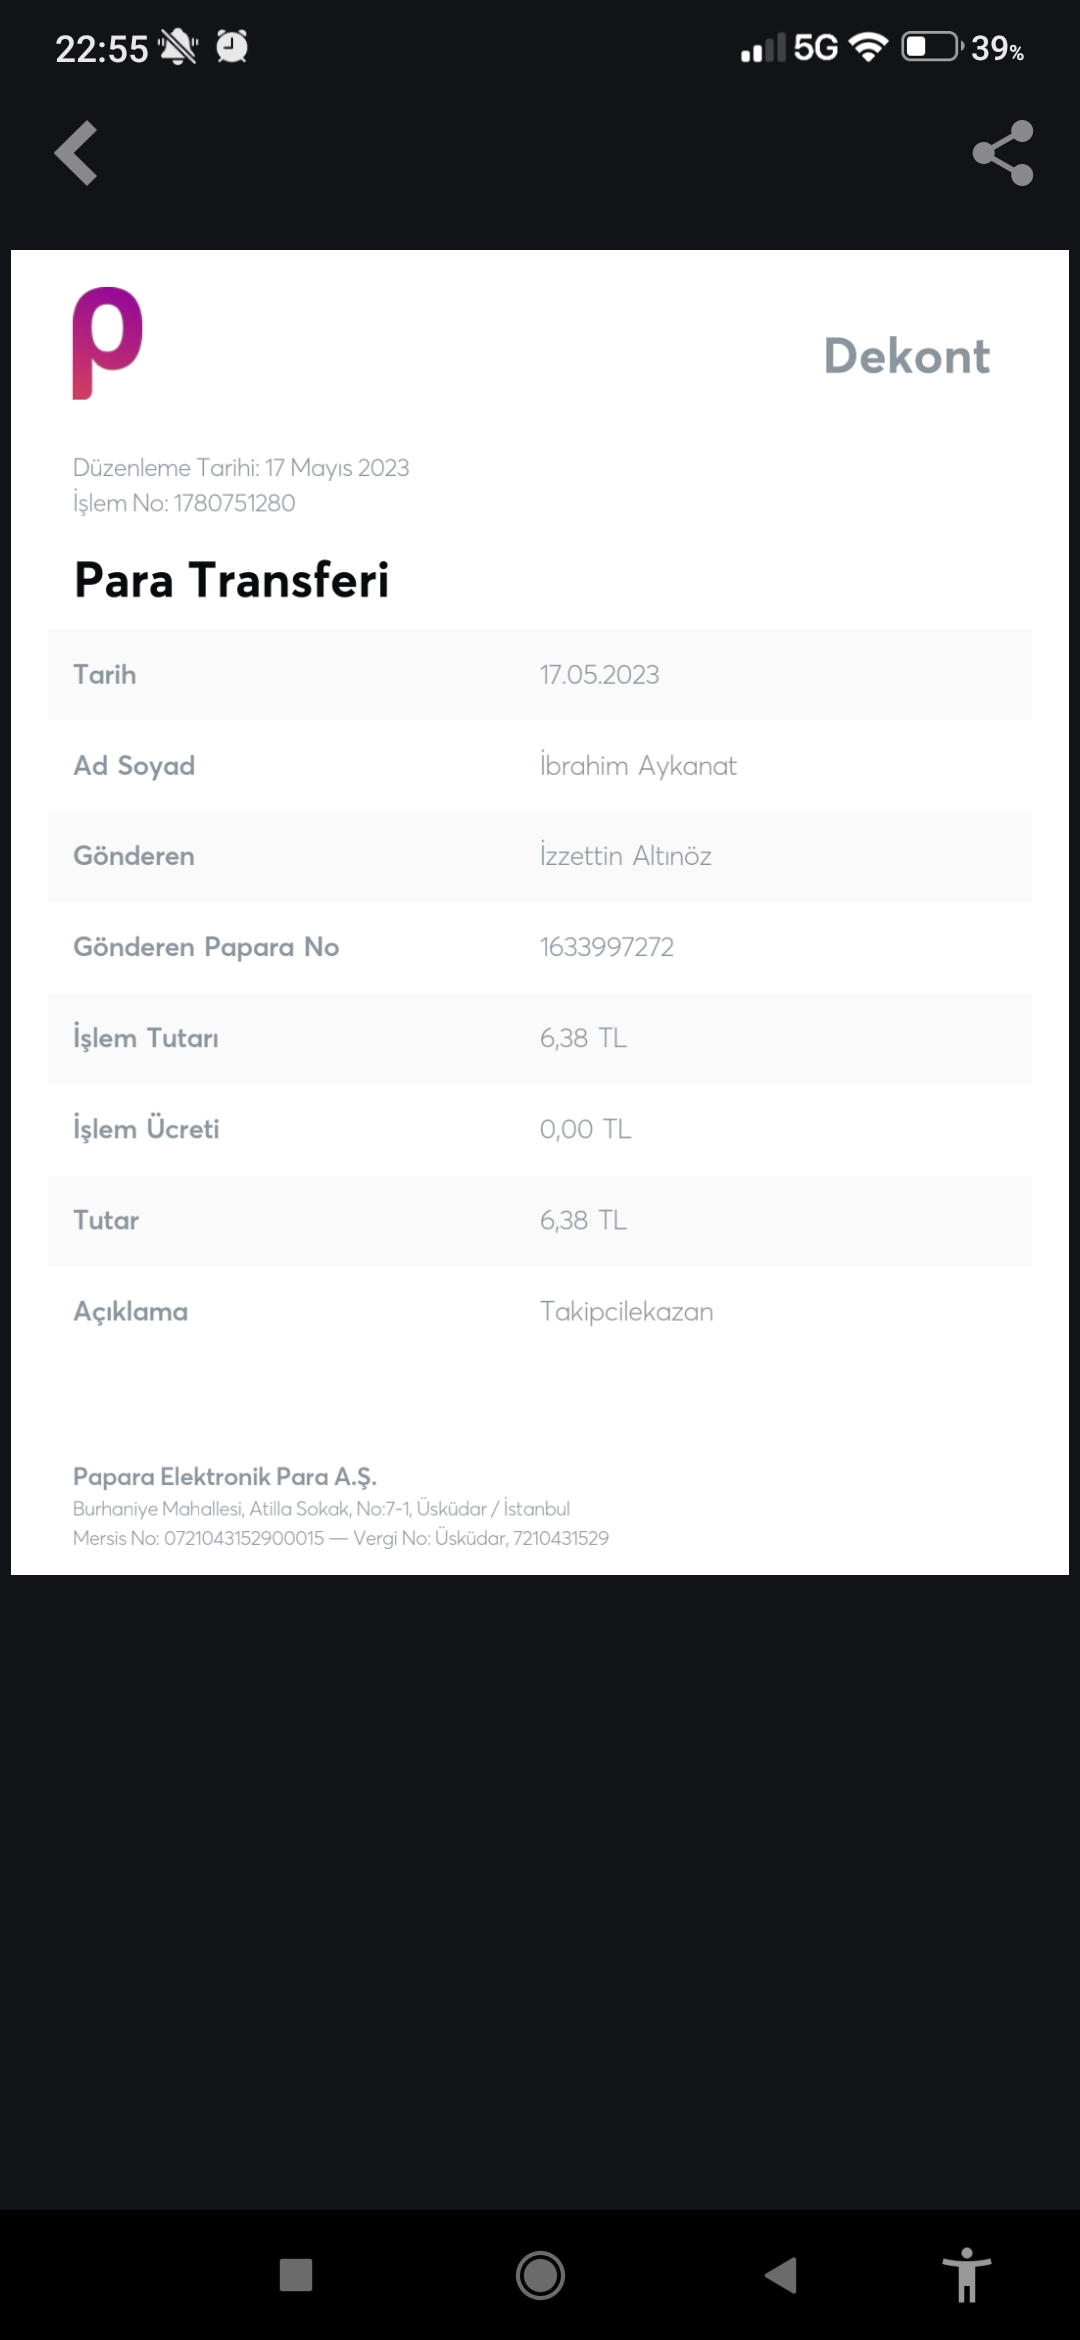Screen dimensions: 1080x2340
Task: Tap the Wi-Fi status icon
Action: click(868, 47)
